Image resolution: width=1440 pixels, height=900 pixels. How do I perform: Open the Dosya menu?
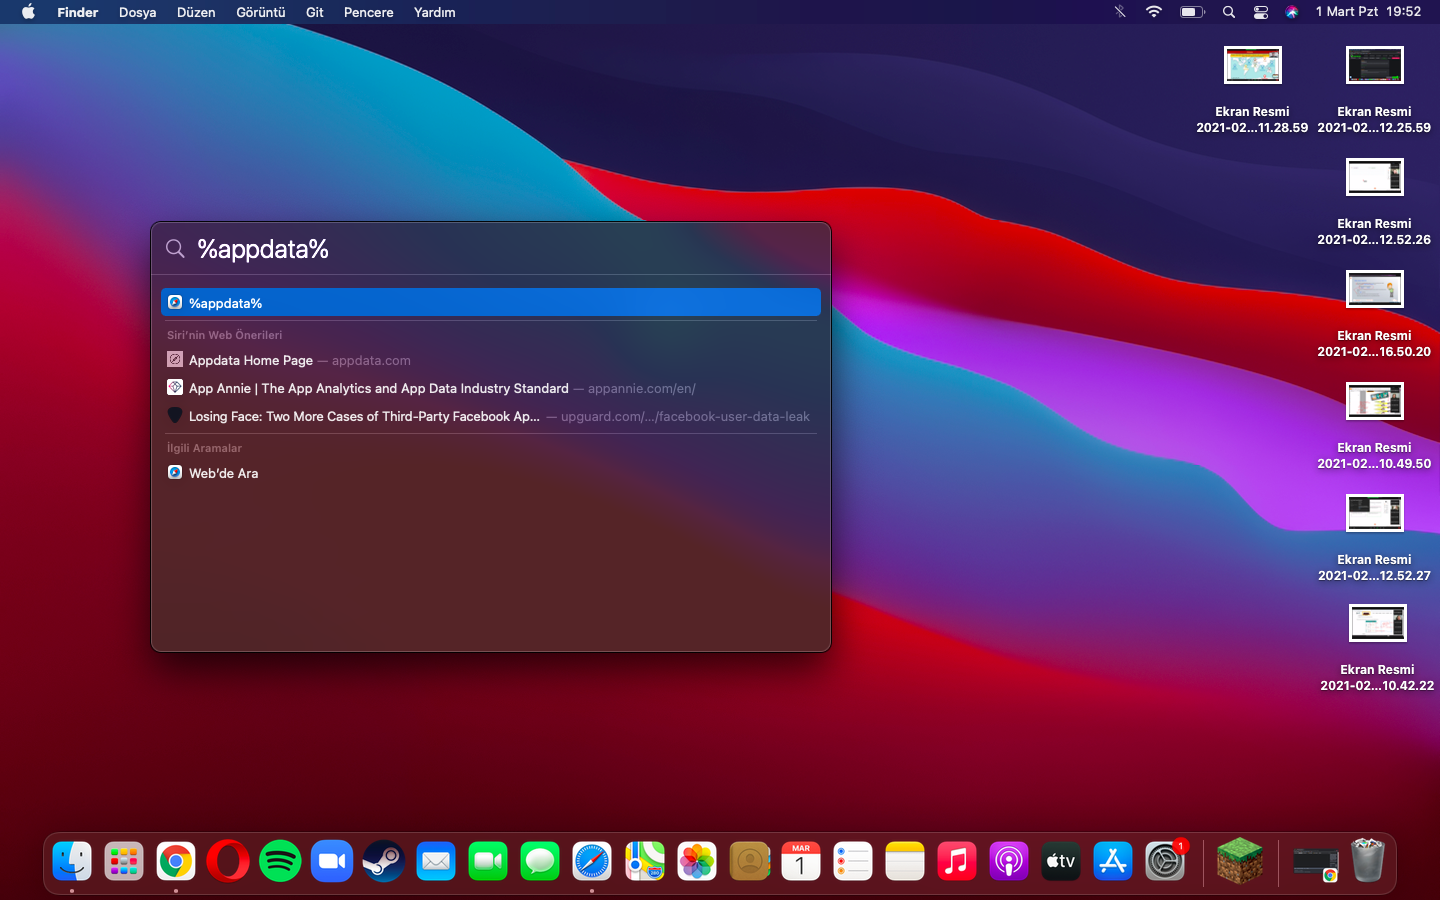137,12
